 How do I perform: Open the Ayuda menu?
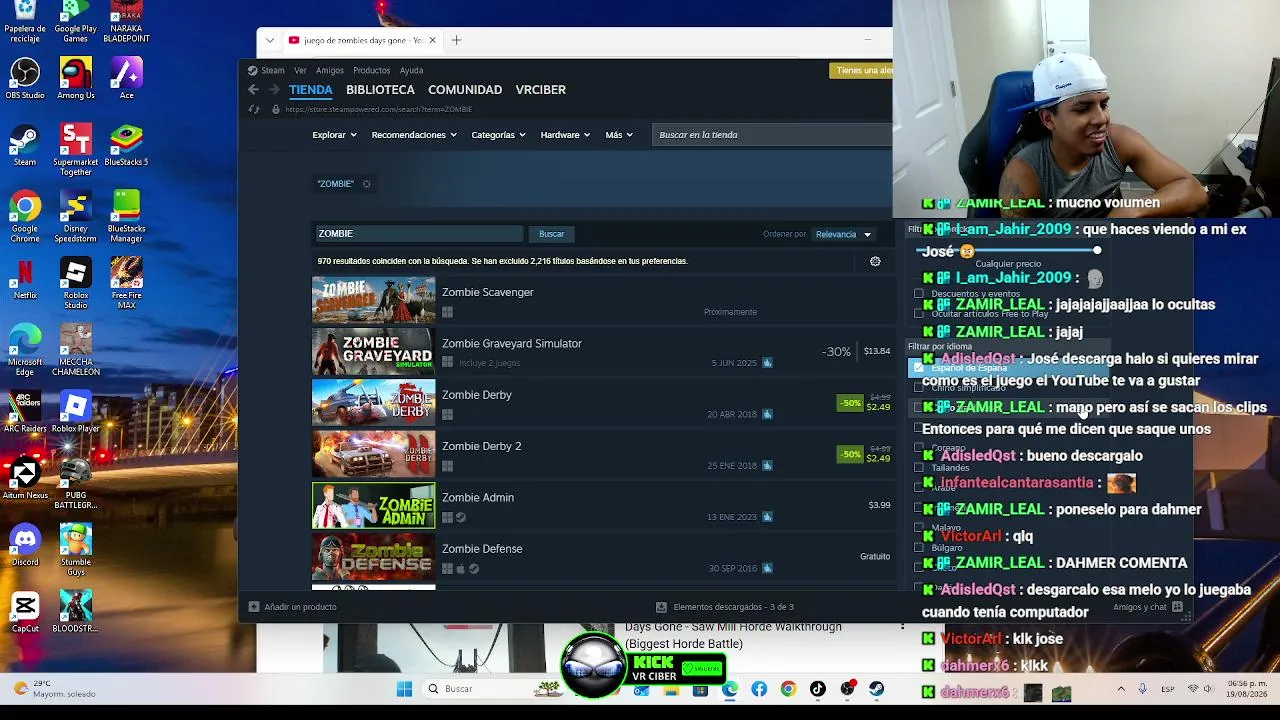(411, 70)
